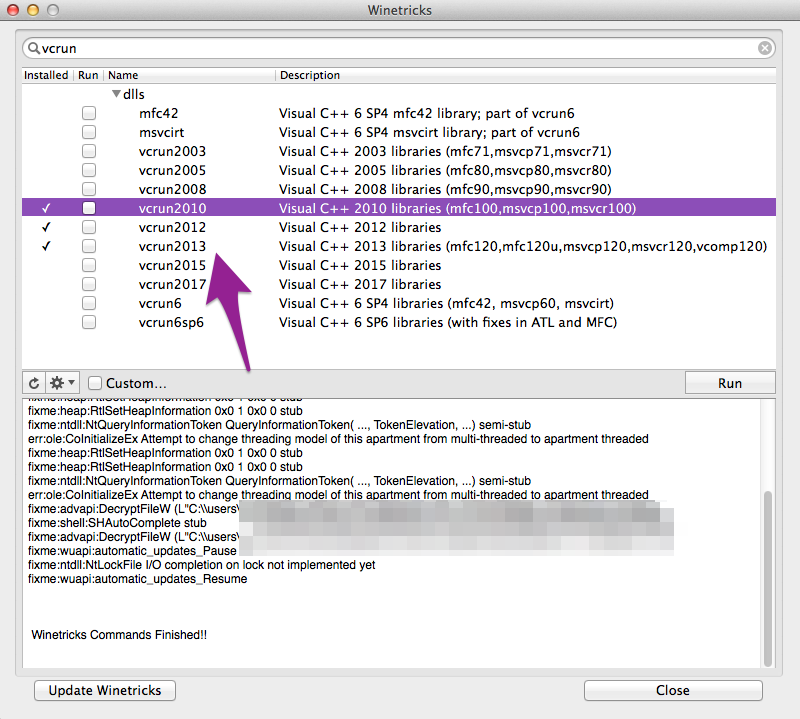Click the NtLockFile 'not implemented yet' log line
800x719 pixels.
click(x=202, y=565)
